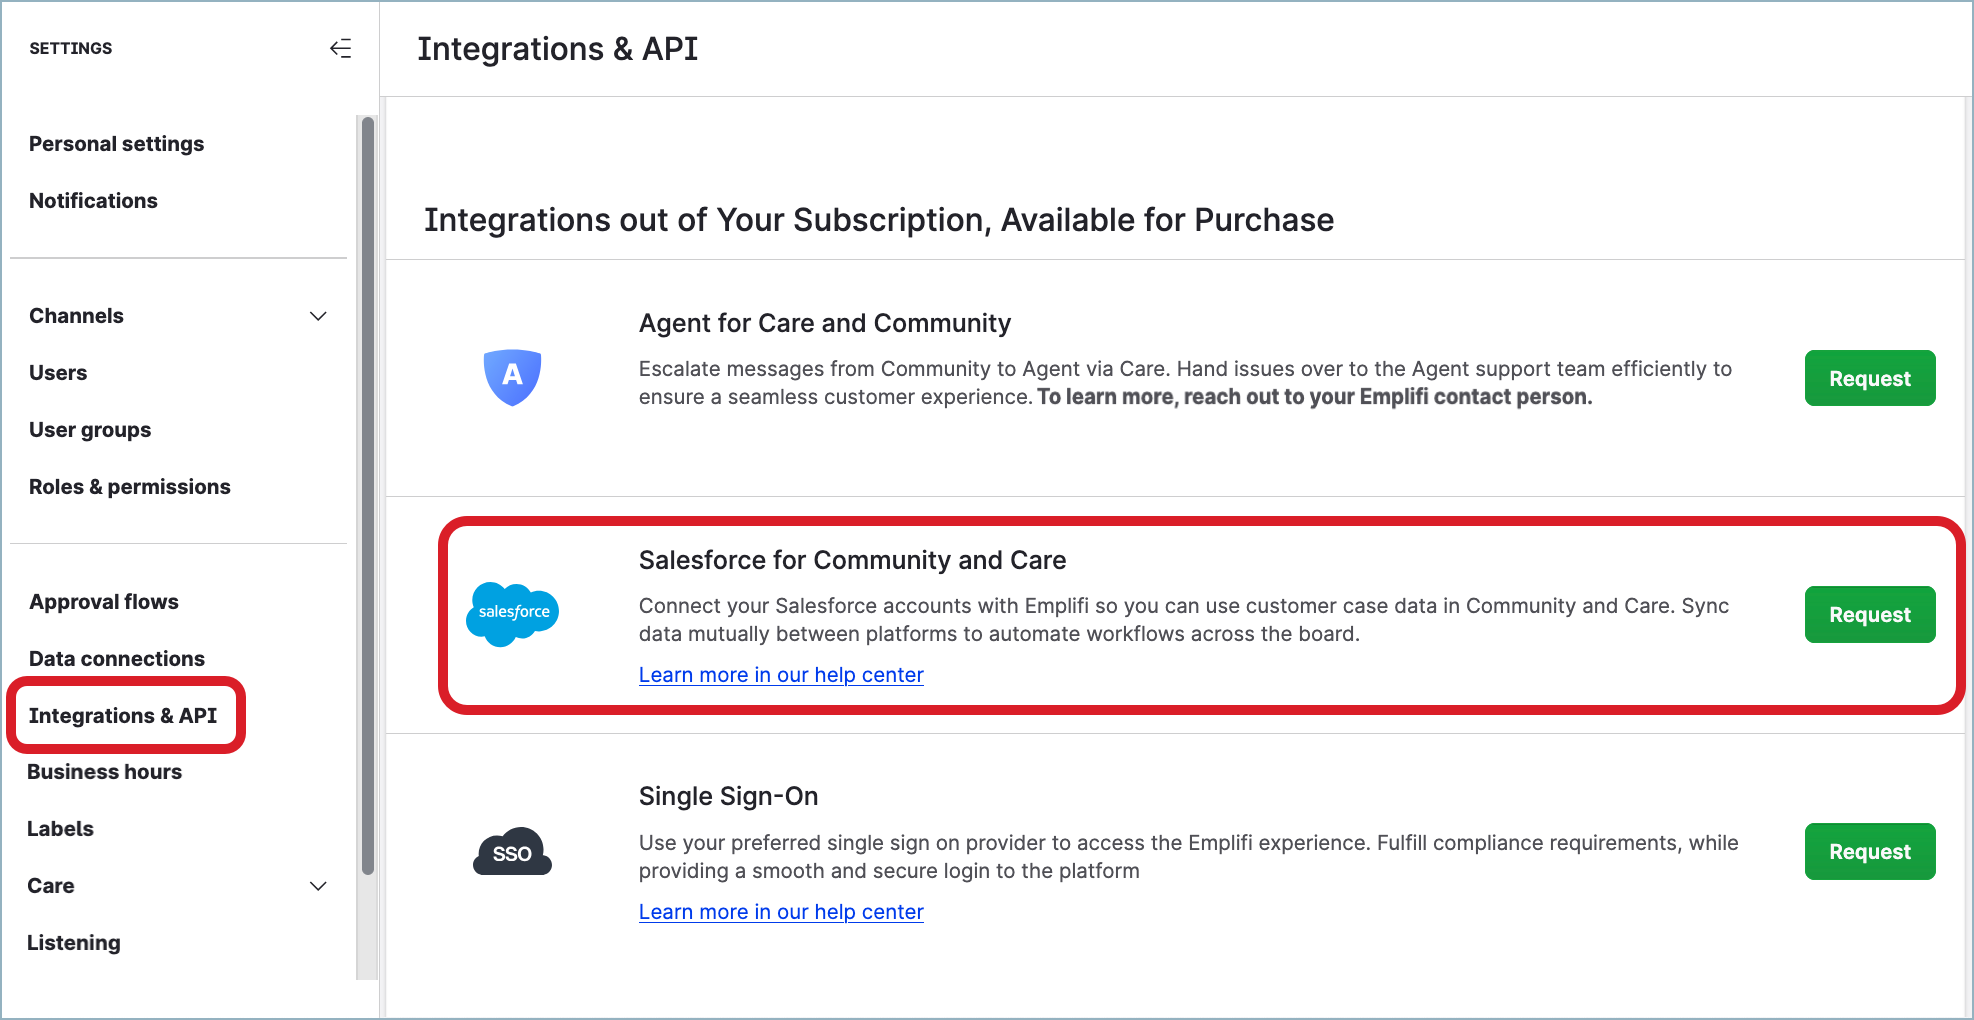Open Labels settings
The width and height of the screenshot is (1974, 1020).
pos(60,828)
